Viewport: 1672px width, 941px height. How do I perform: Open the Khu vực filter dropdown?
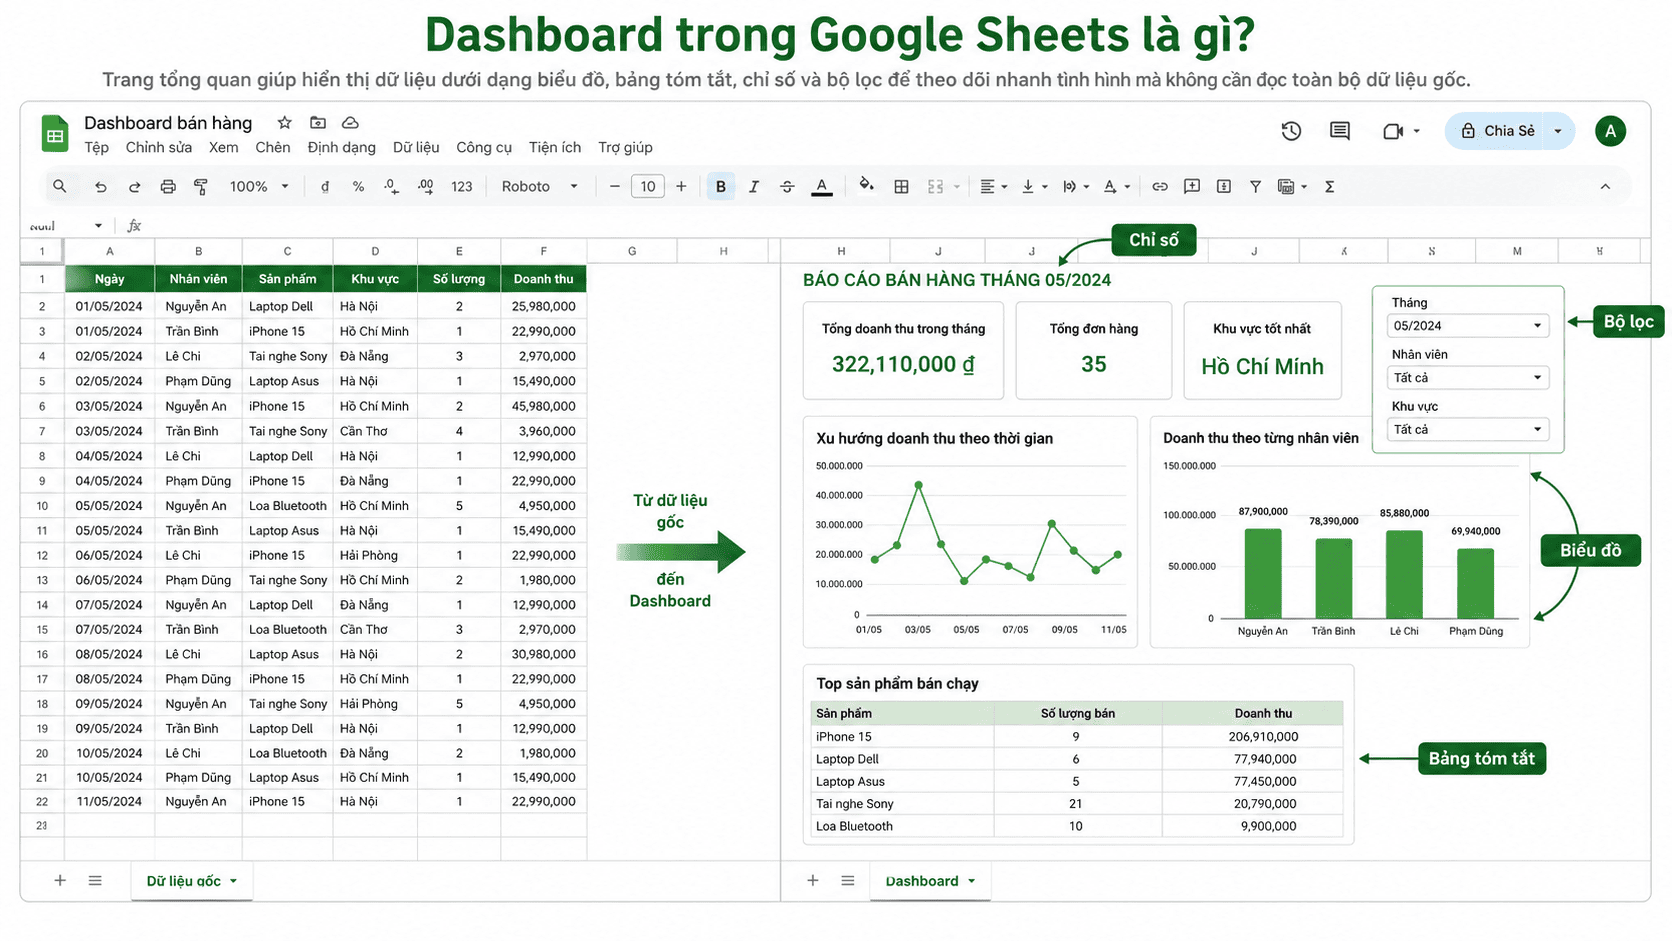(1468, 430)
